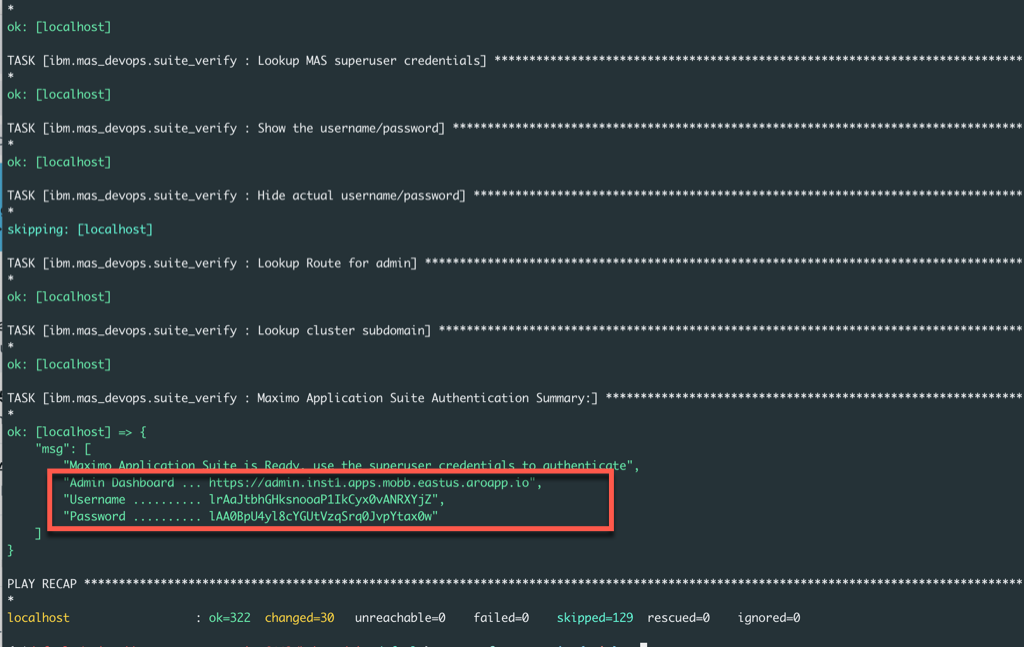Select the 'Show the username/password' task text

tap(350, 128)
